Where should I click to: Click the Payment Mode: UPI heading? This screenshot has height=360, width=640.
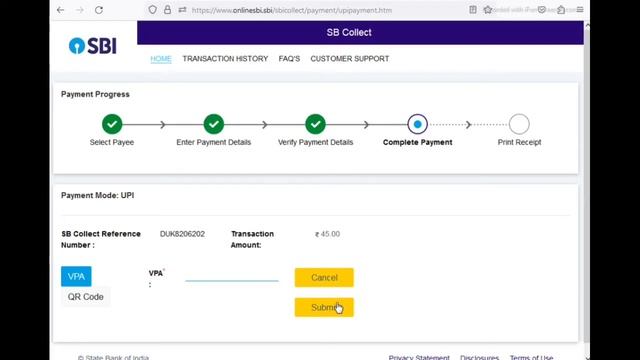98,196
